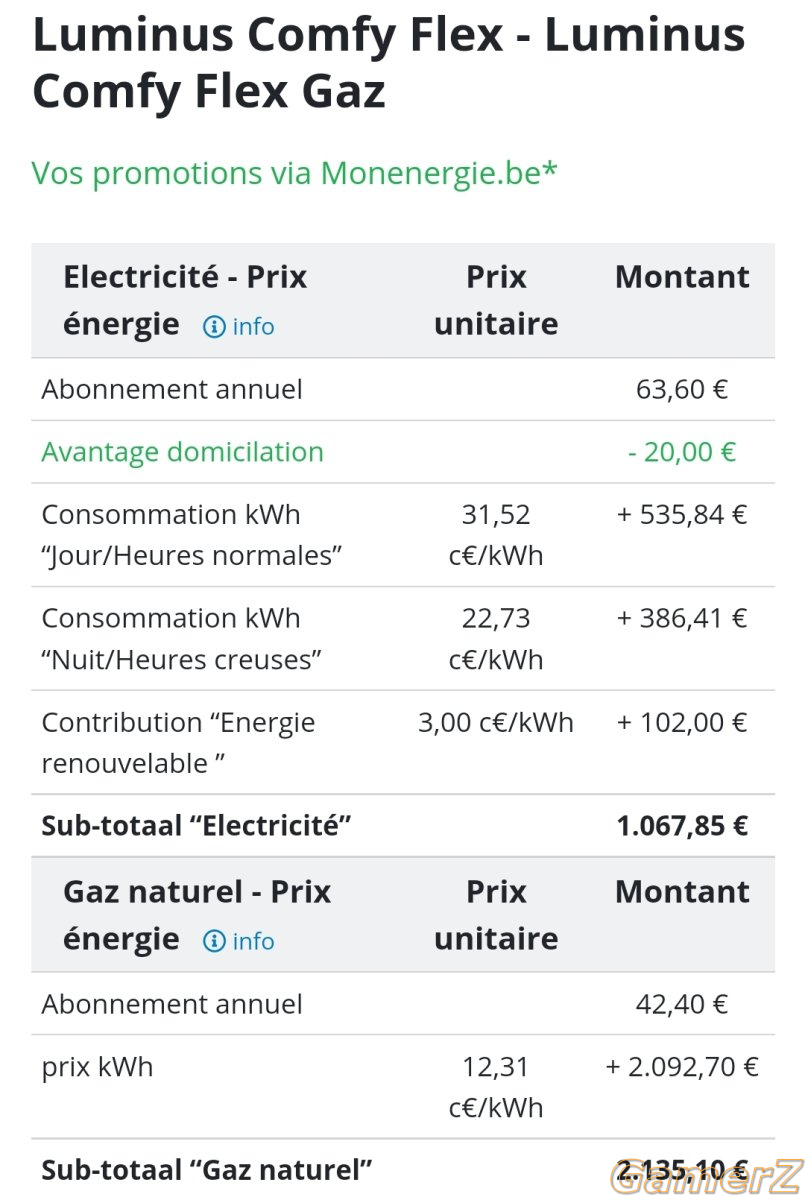Click the + 2.092,70 € gas amount
Screen dimensions: 805x1200
(x=682, y=1067)
